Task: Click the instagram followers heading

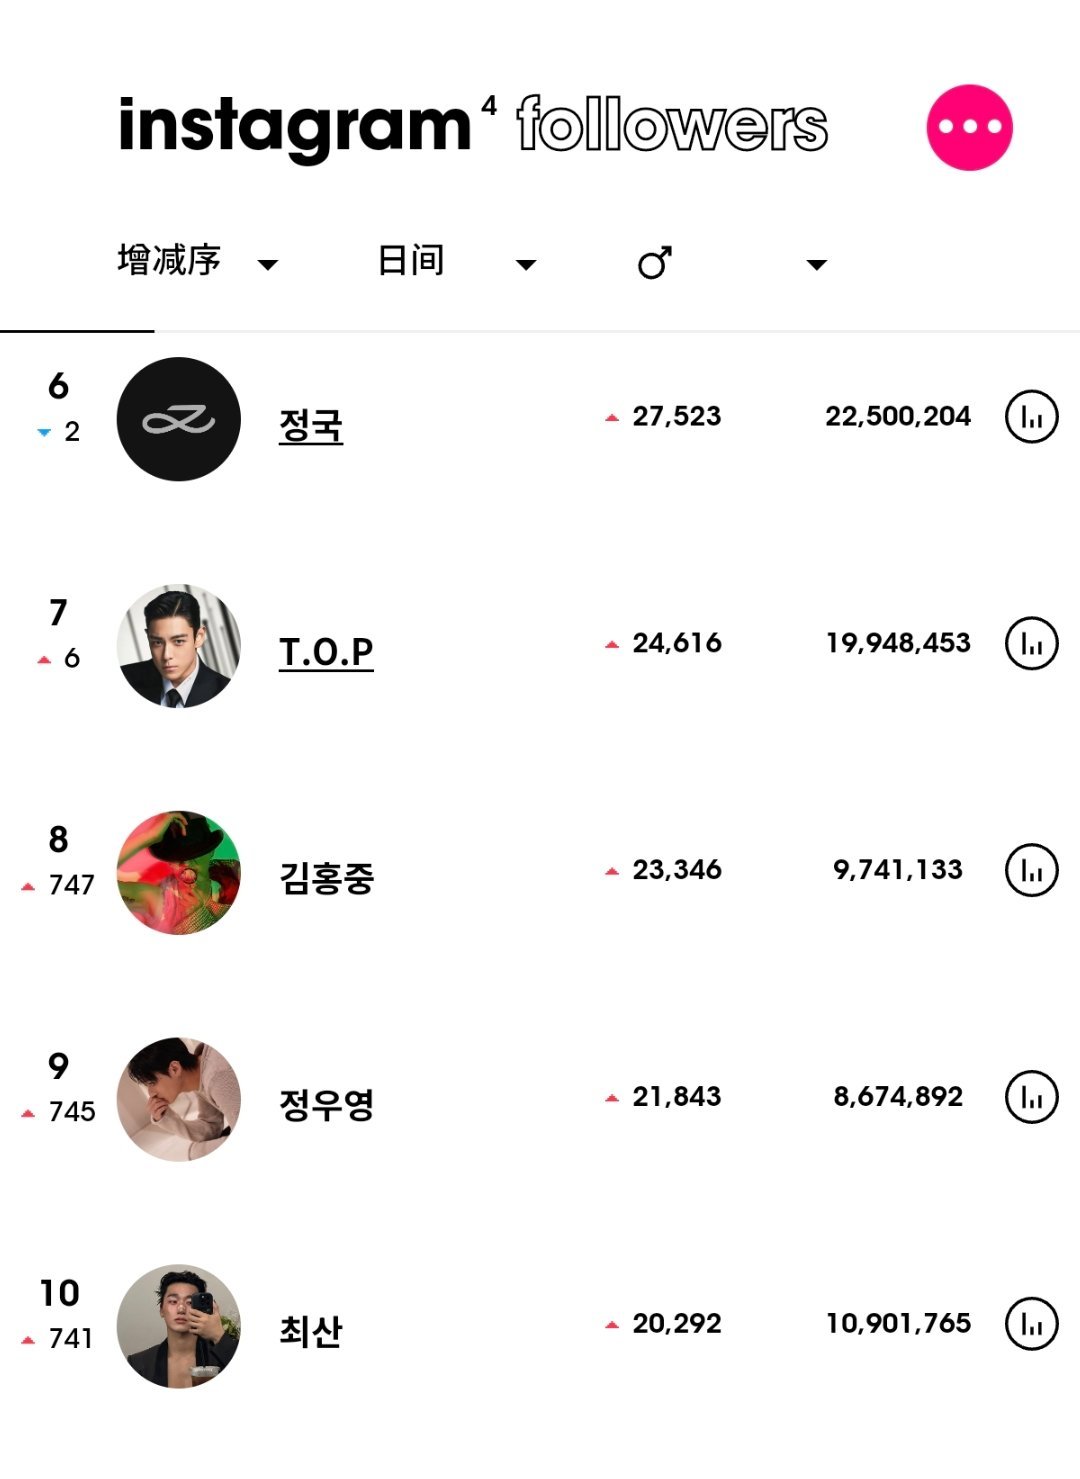Action: 473,127
